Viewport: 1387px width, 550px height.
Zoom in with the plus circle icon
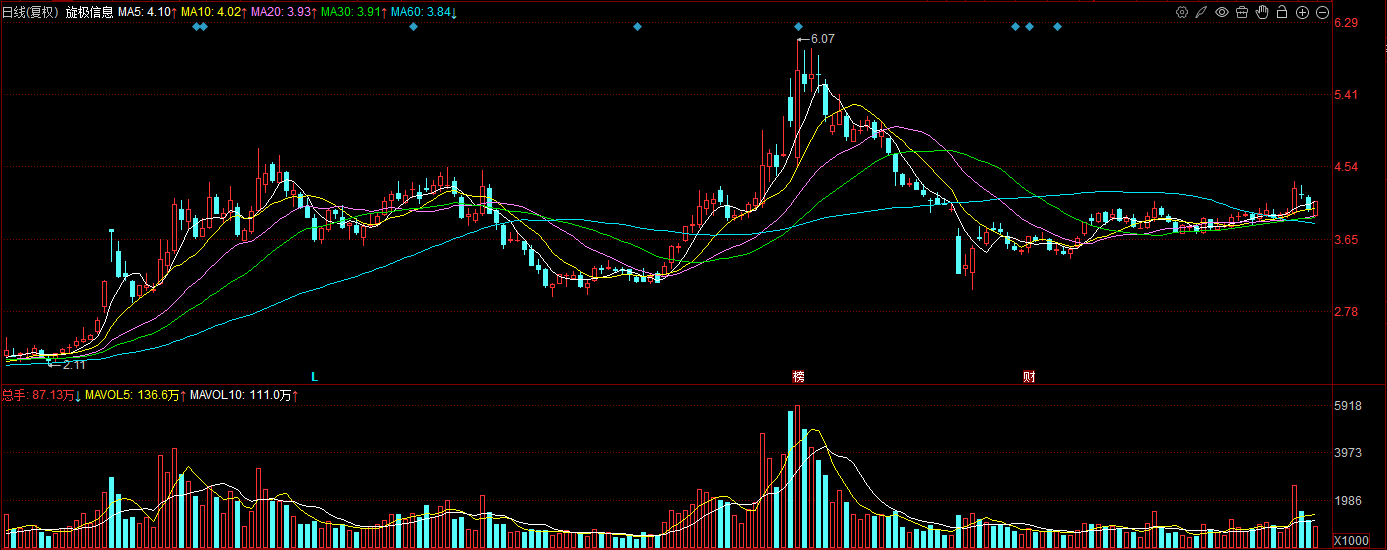1302,12
